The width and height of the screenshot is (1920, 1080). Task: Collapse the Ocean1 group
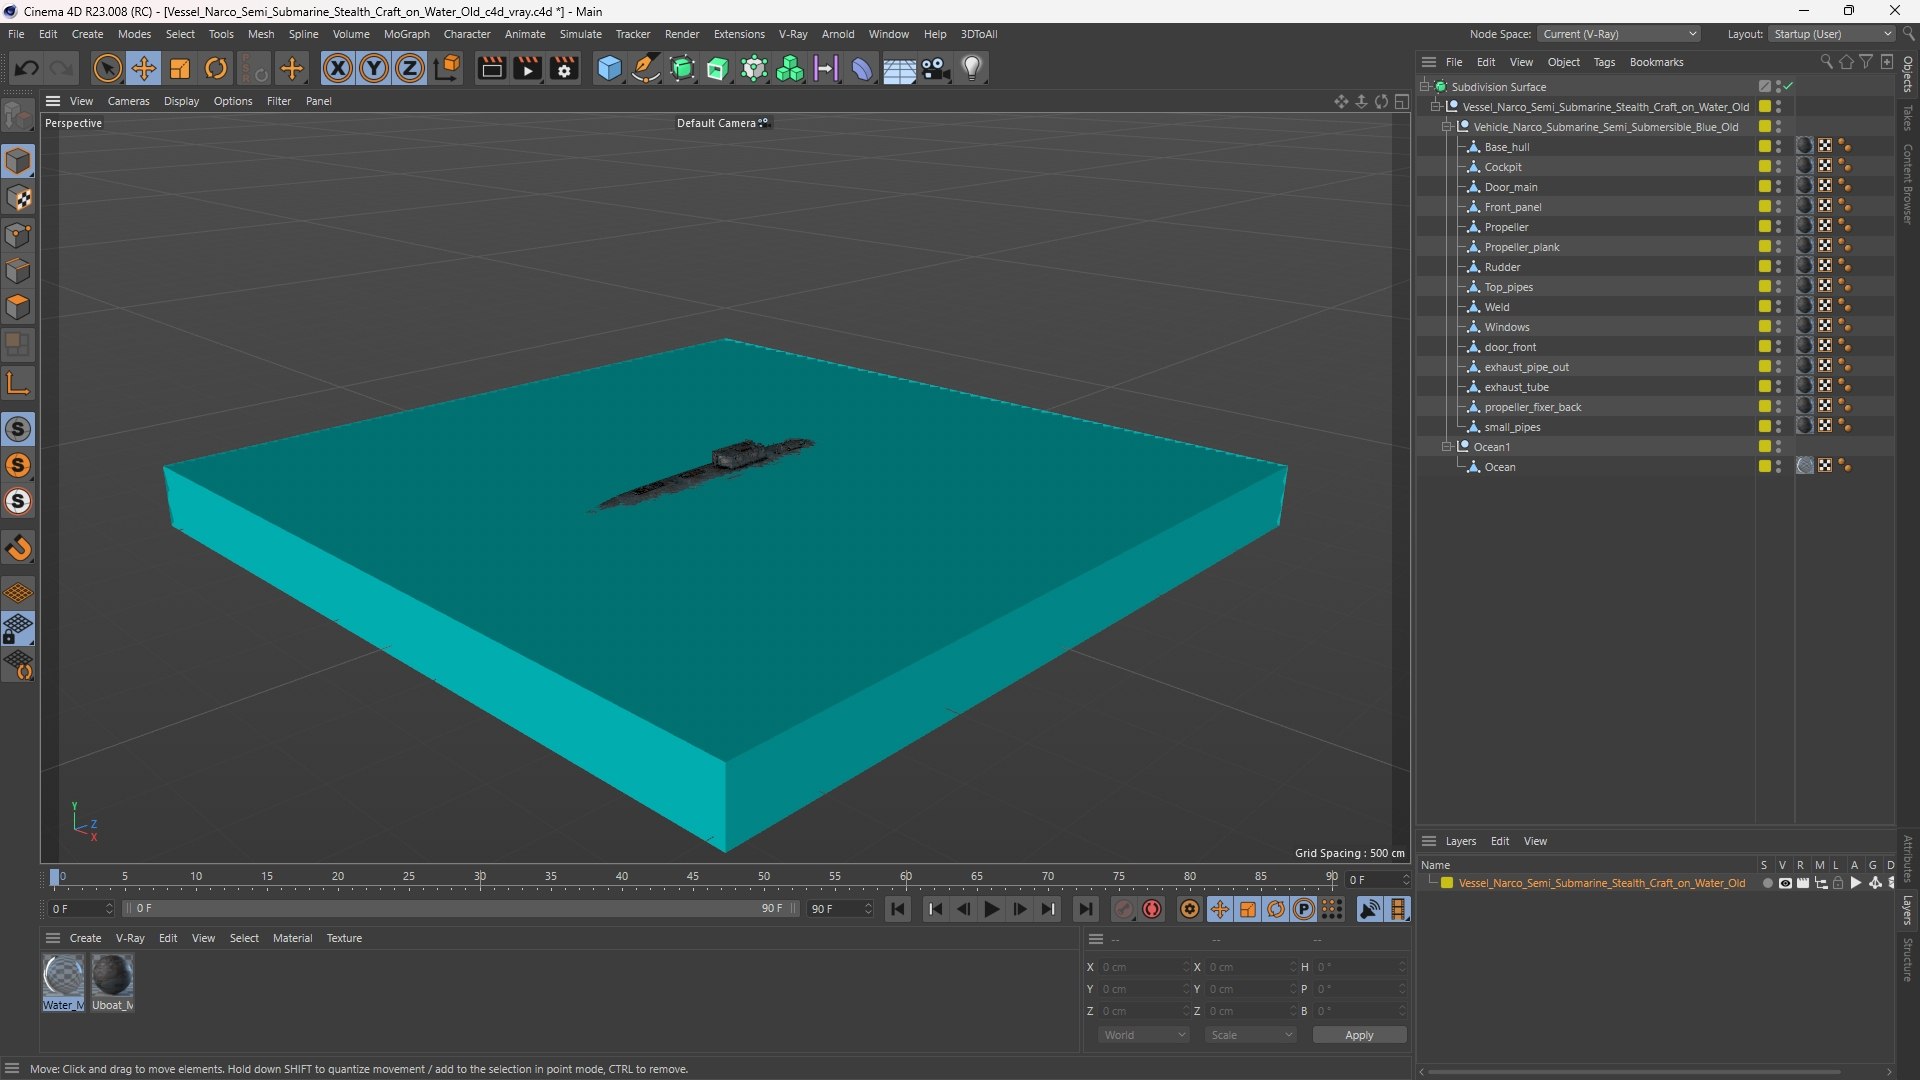[1446, 446]
